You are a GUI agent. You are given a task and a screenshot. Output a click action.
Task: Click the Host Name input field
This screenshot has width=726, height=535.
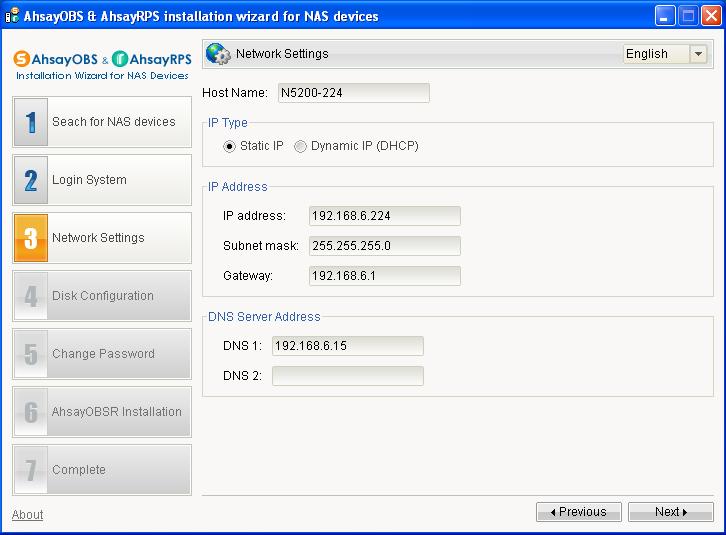[x=354, y=93]
